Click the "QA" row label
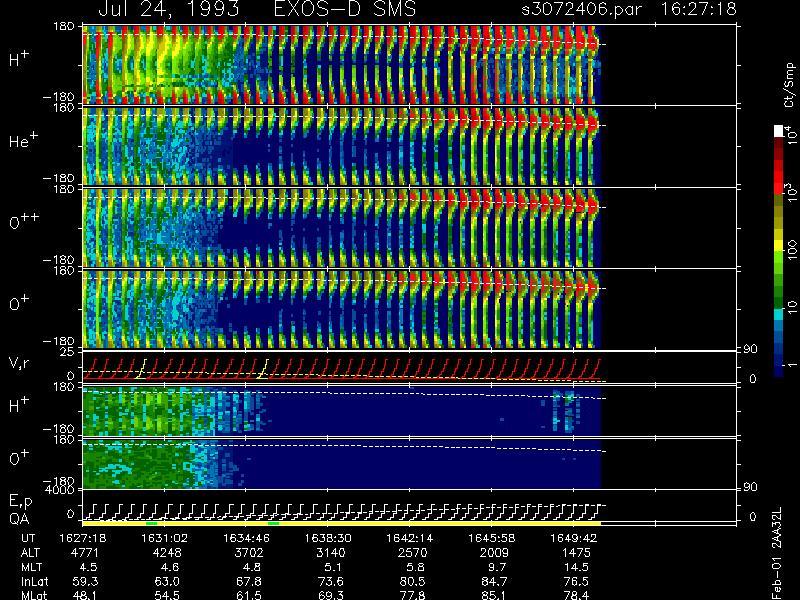 pyautogui.click(x=19, y=518)
